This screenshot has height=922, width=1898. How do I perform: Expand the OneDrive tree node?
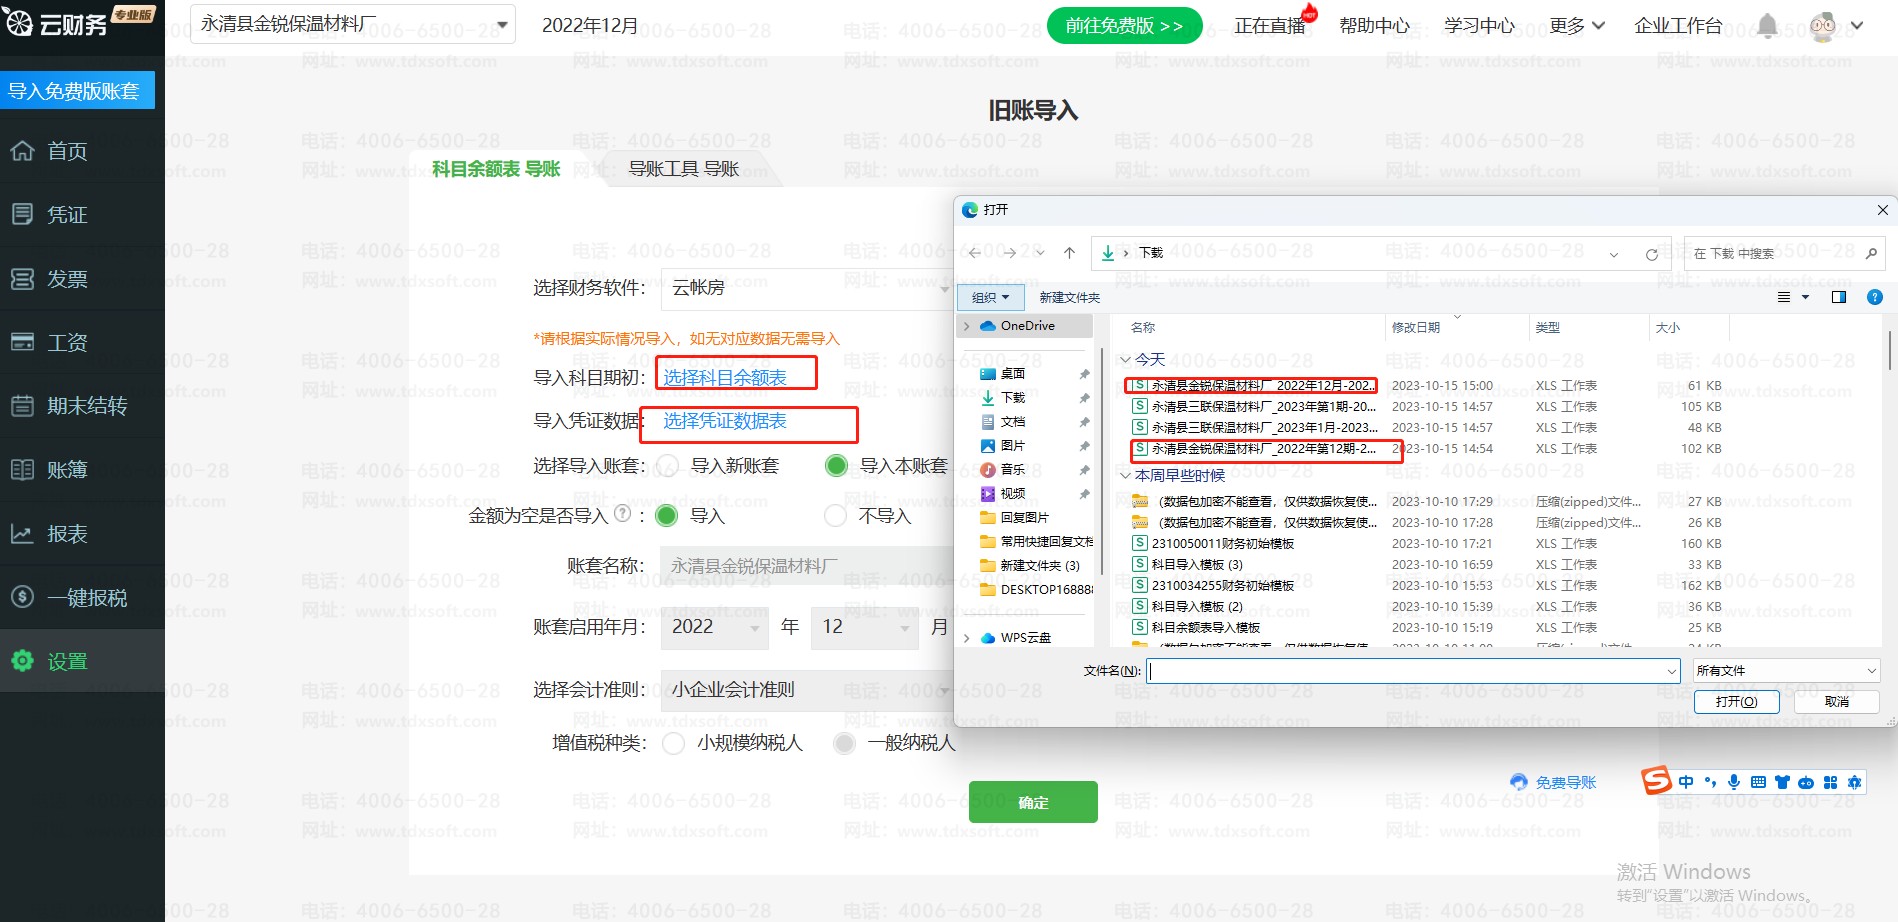coord(967,326)
